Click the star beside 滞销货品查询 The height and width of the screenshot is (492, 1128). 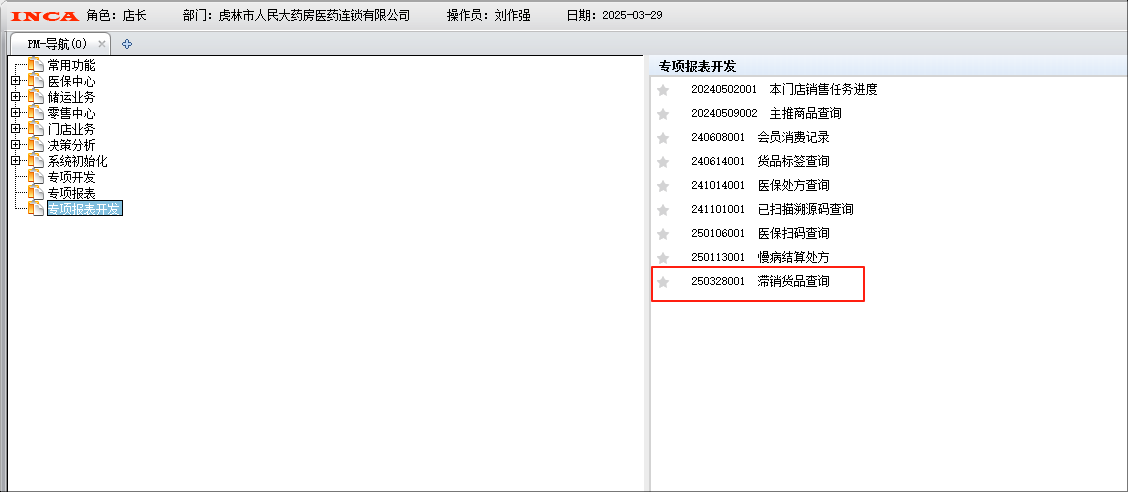tap(663, 282)
